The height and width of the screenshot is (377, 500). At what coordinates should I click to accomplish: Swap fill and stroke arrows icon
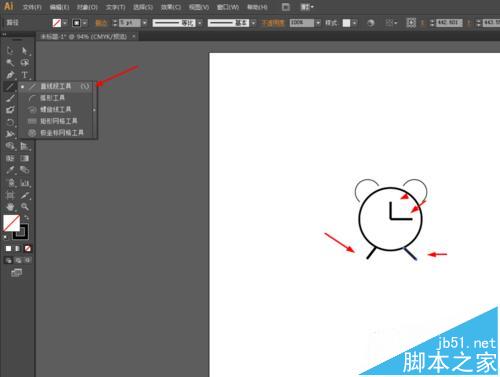(x=27, y=217)
